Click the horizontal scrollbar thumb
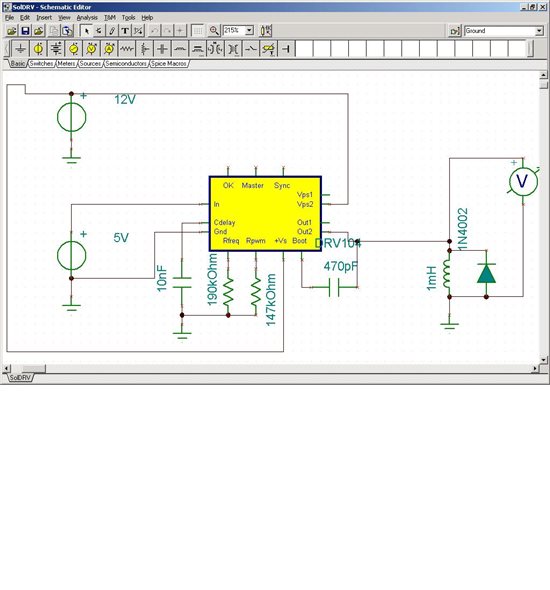This screenshot has height=590, width=550. point(34,368)
